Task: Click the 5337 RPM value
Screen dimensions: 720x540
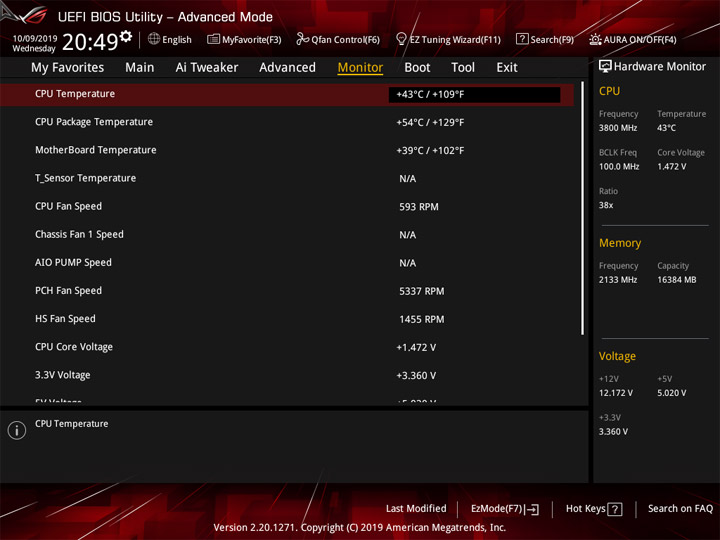Action: click(x=422, y=291)
